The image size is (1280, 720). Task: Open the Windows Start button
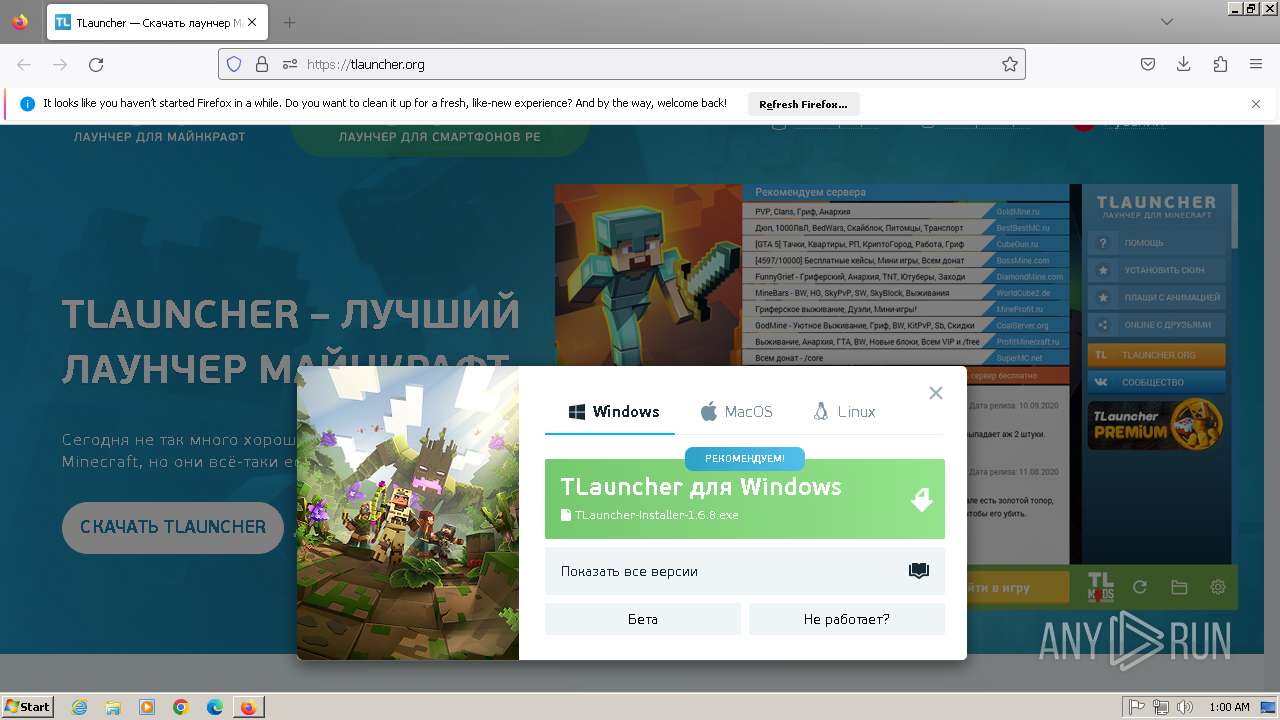pyautogui.click(x=28, y=707)
